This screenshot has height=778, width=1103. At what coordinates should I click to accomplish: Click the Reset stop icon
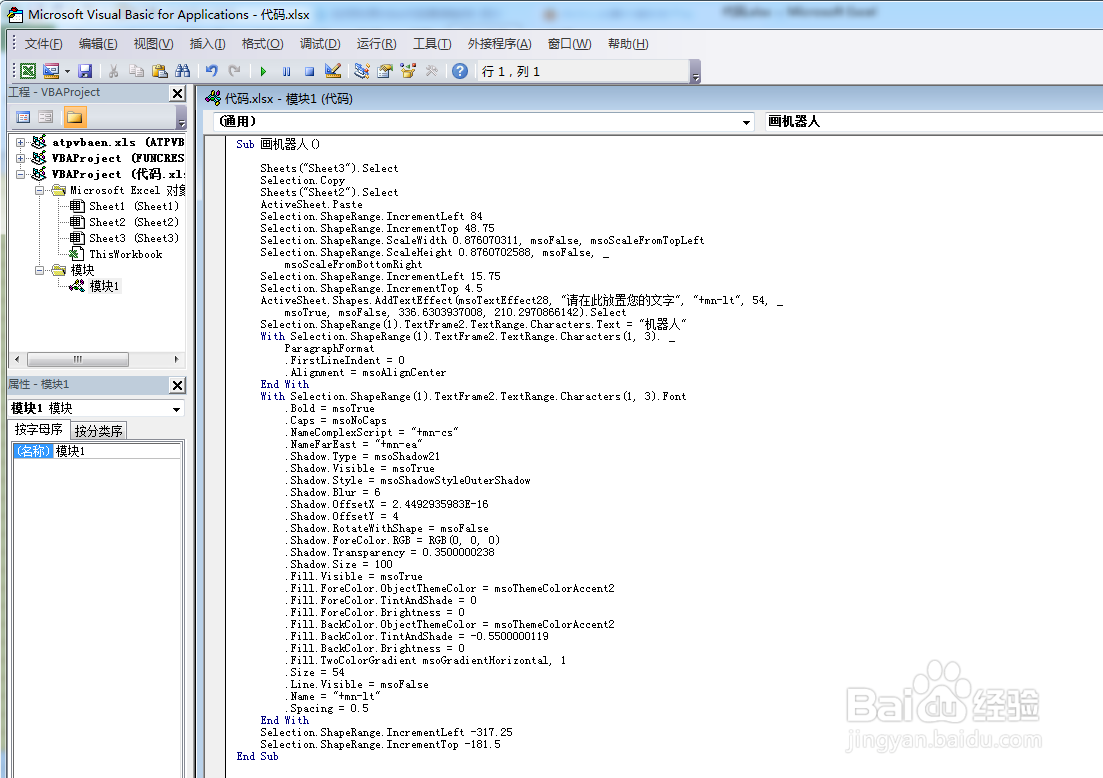[310, 71]
